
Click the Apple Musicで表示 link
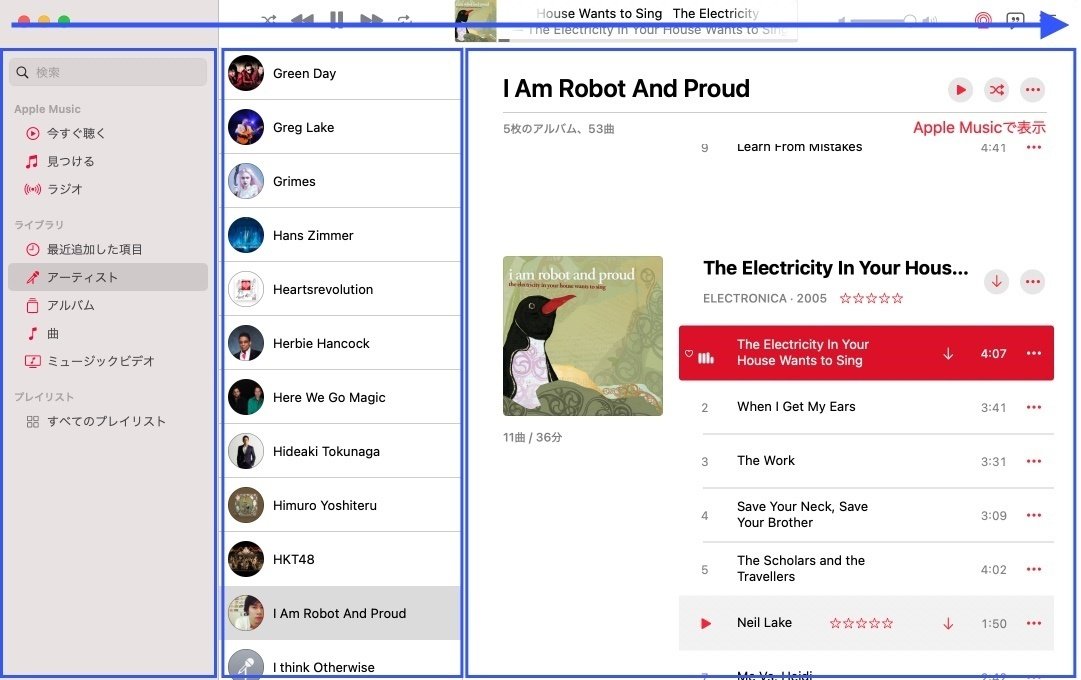click(979, 128)
